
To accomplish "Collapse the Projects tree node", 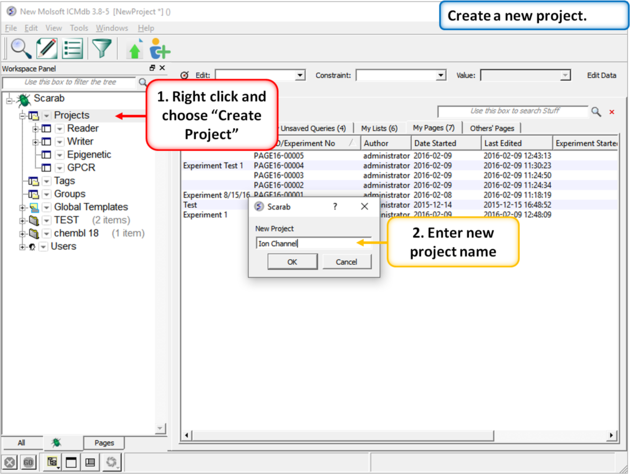I will (23, 116).
